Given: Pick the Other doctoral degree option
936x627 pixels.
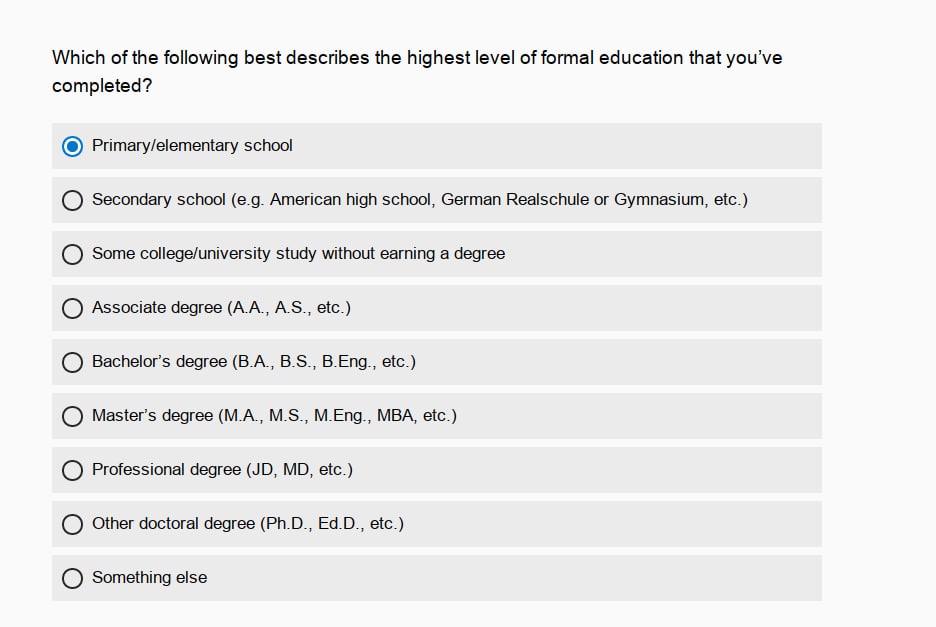Looking at the screenshot, I should click(72, 524).
